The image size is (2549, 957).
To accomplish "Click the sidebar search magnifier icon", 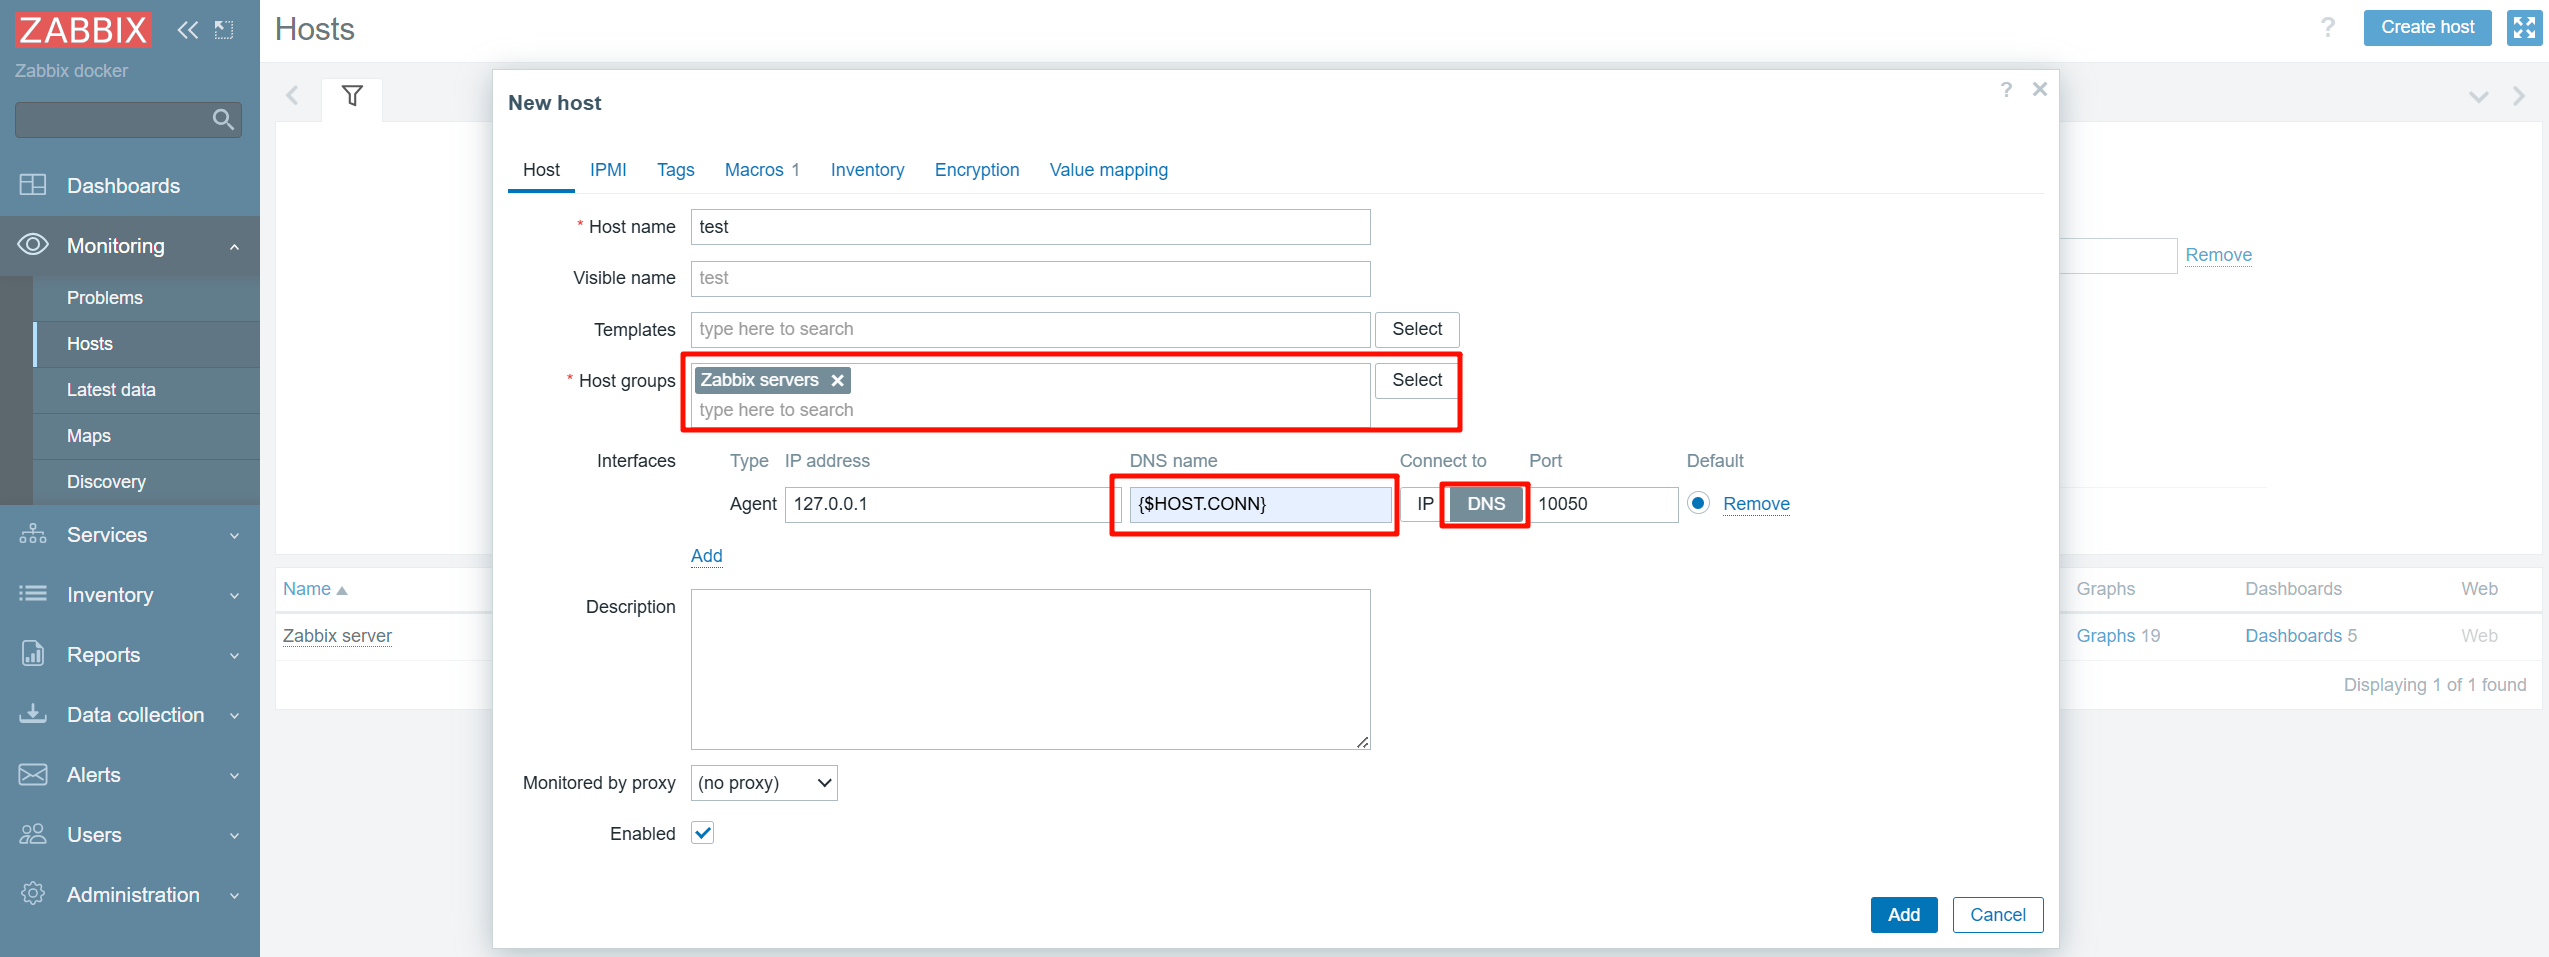I will coord(223,120).
